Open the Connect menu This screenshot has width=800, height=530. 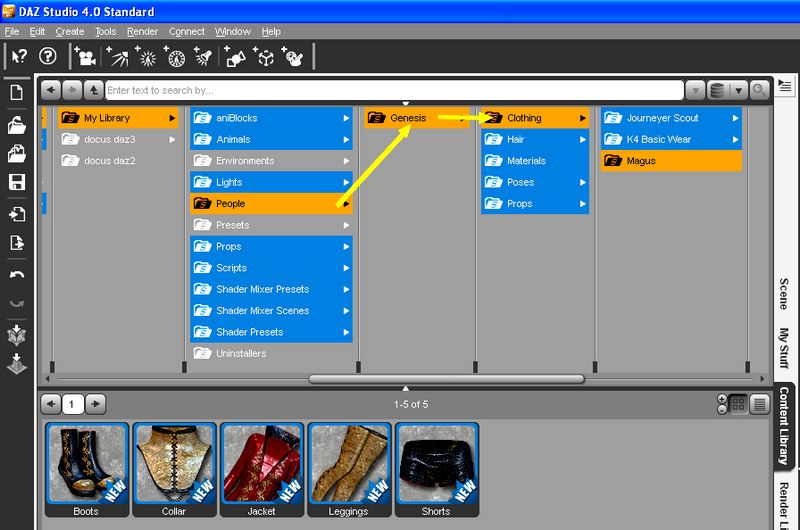tap(187, 32)
